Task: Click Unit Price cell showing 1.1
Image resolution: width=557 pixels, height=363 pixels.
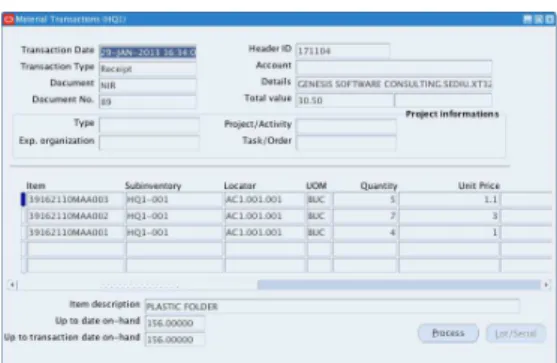Action: pos(449,199)
